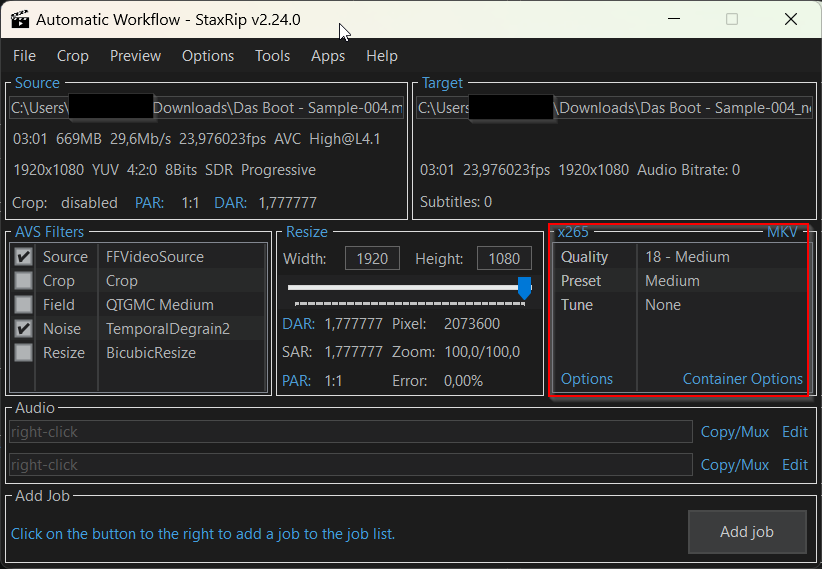The height and width of the screenshot is (569, 822).
Task: Select the BicubicResize filter entry
Action: pyautogui.click(x=150, y=352)
